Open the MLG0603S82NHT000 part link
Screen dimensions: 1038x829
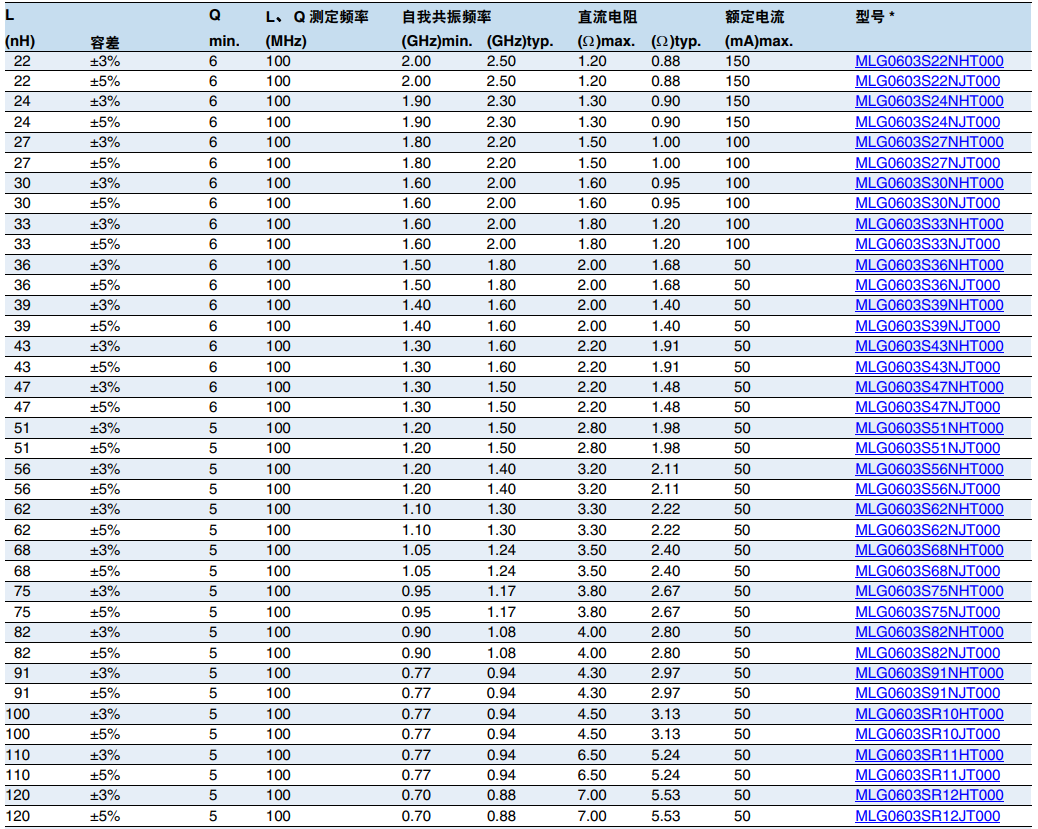click(x=929, y=632)
